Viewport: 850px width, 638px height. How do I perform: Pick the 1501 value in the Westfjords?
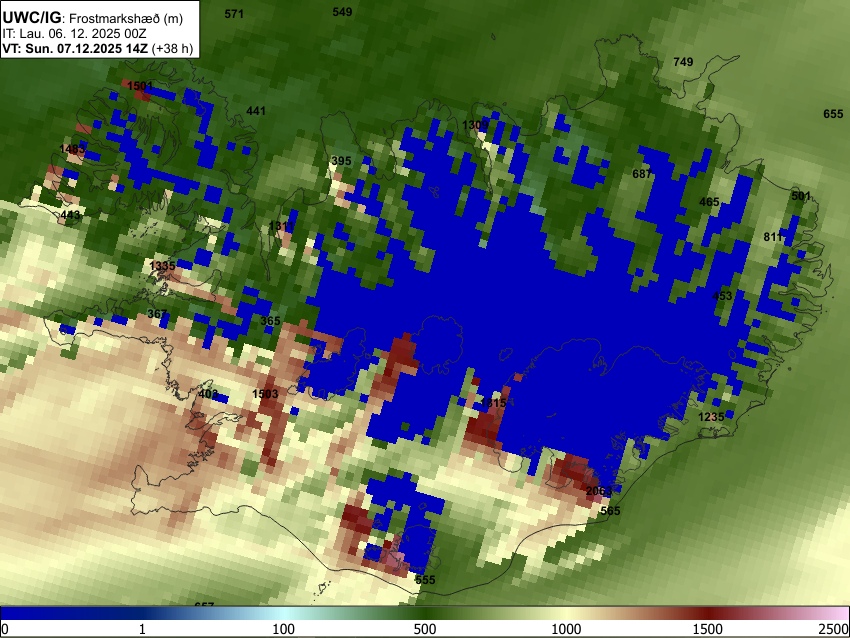coord(140,86)
